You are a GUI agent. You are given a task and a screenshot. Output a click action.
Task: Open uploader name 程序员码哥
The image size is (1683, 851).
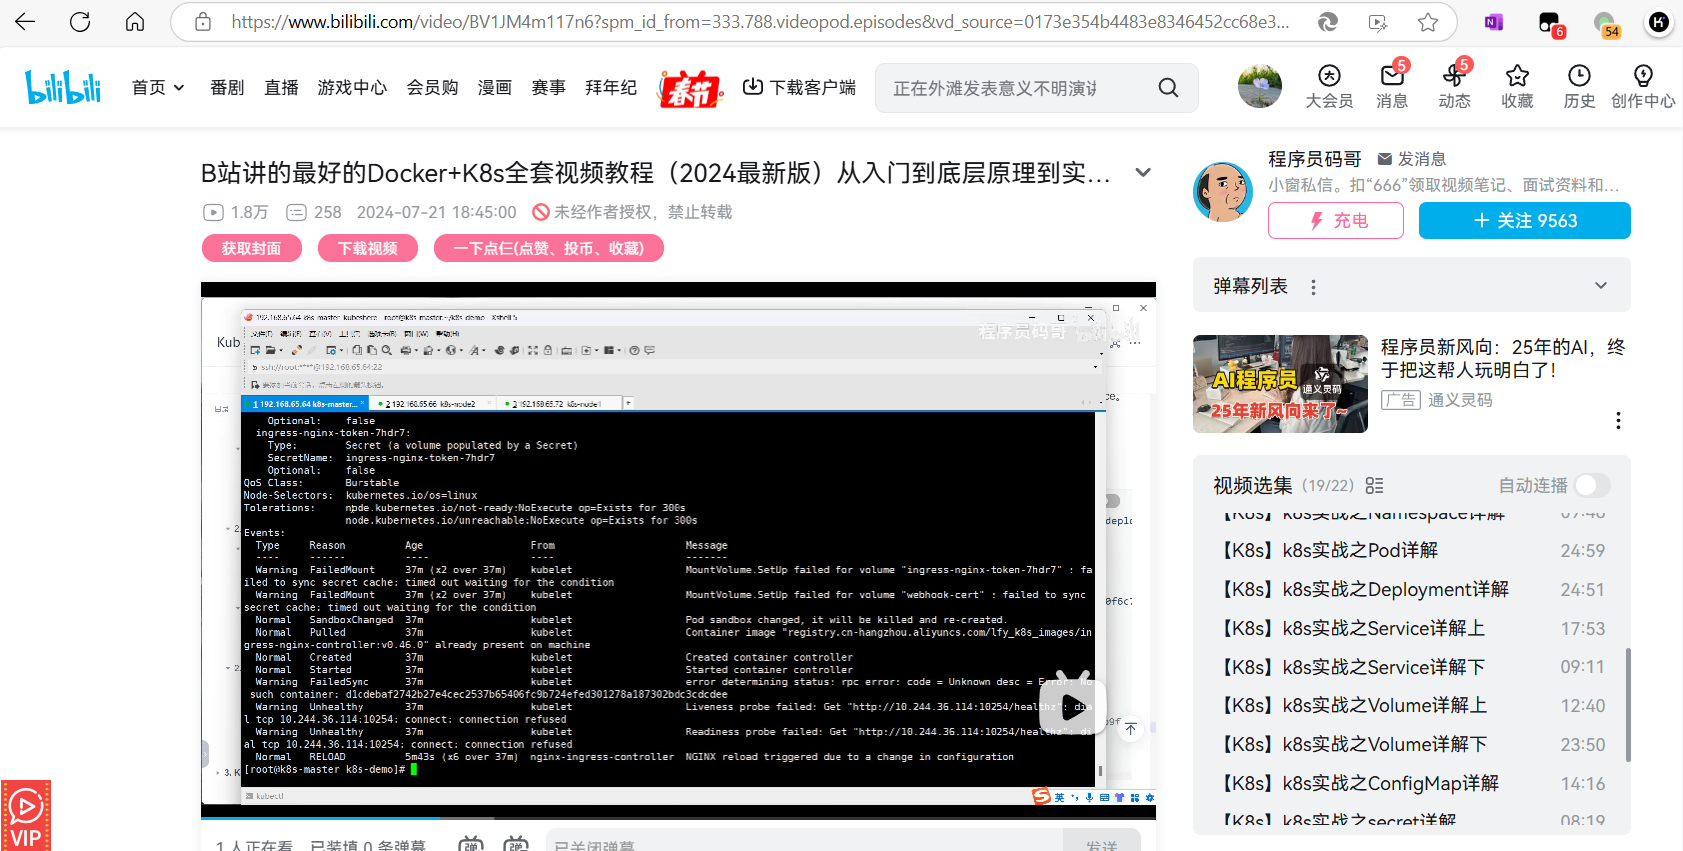point(1315,159)
